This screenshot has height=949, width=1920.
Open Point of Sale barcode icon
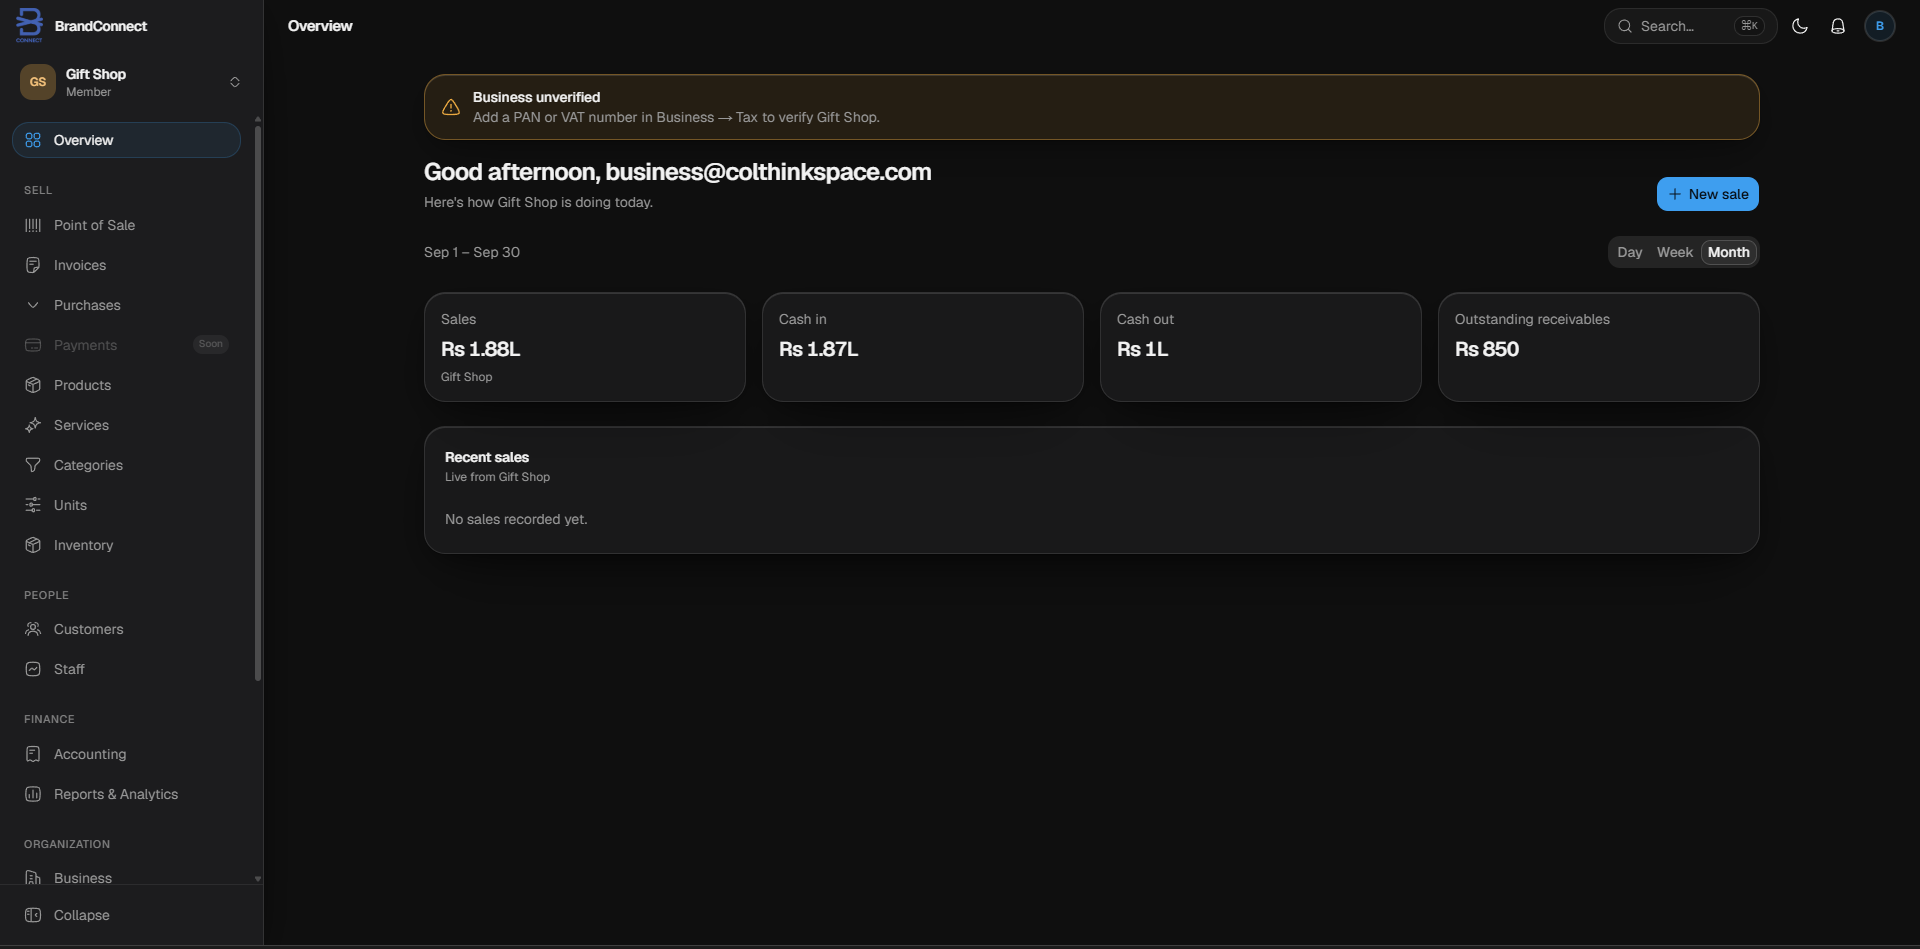[x=33, y=225]
